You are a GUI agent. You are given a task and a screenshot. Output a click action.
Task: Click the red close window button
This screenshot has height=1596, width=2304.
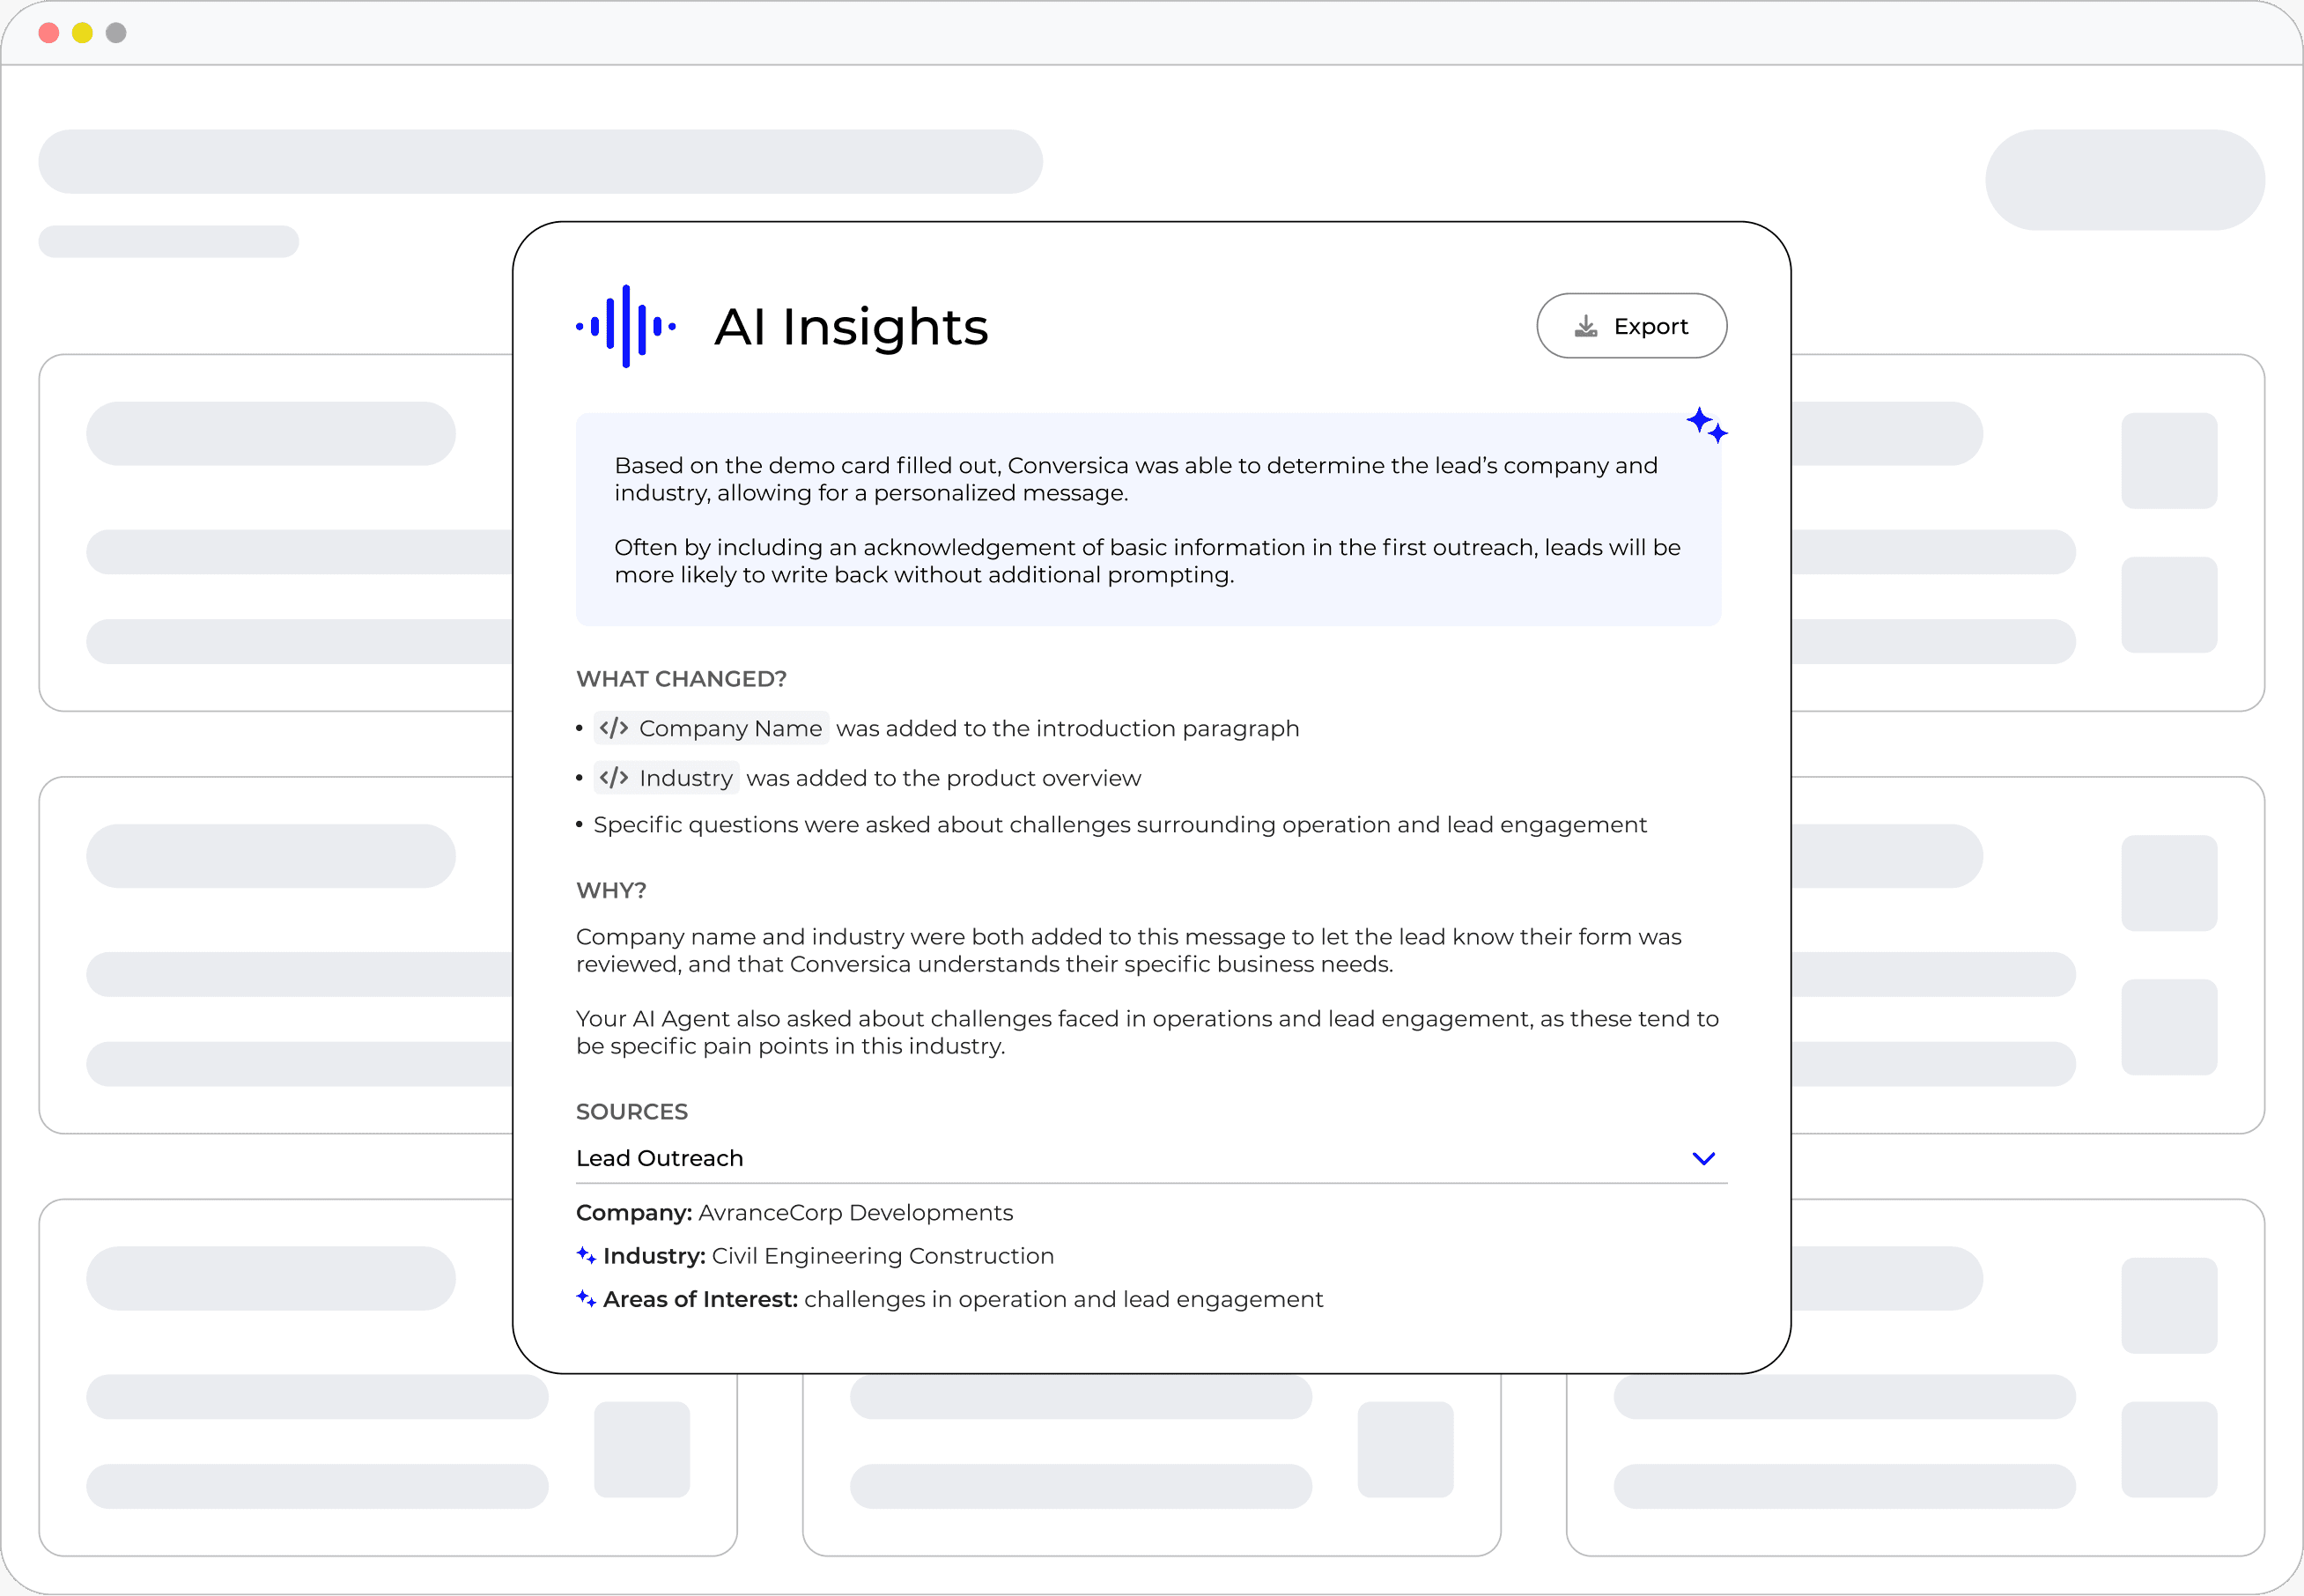pyautogui.click(x=49, y=33)
